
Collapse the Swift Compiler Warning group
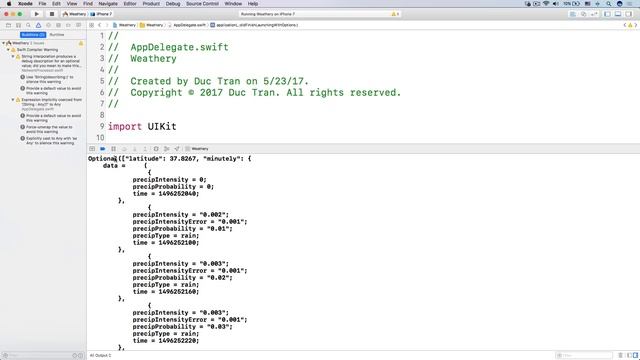8,50
